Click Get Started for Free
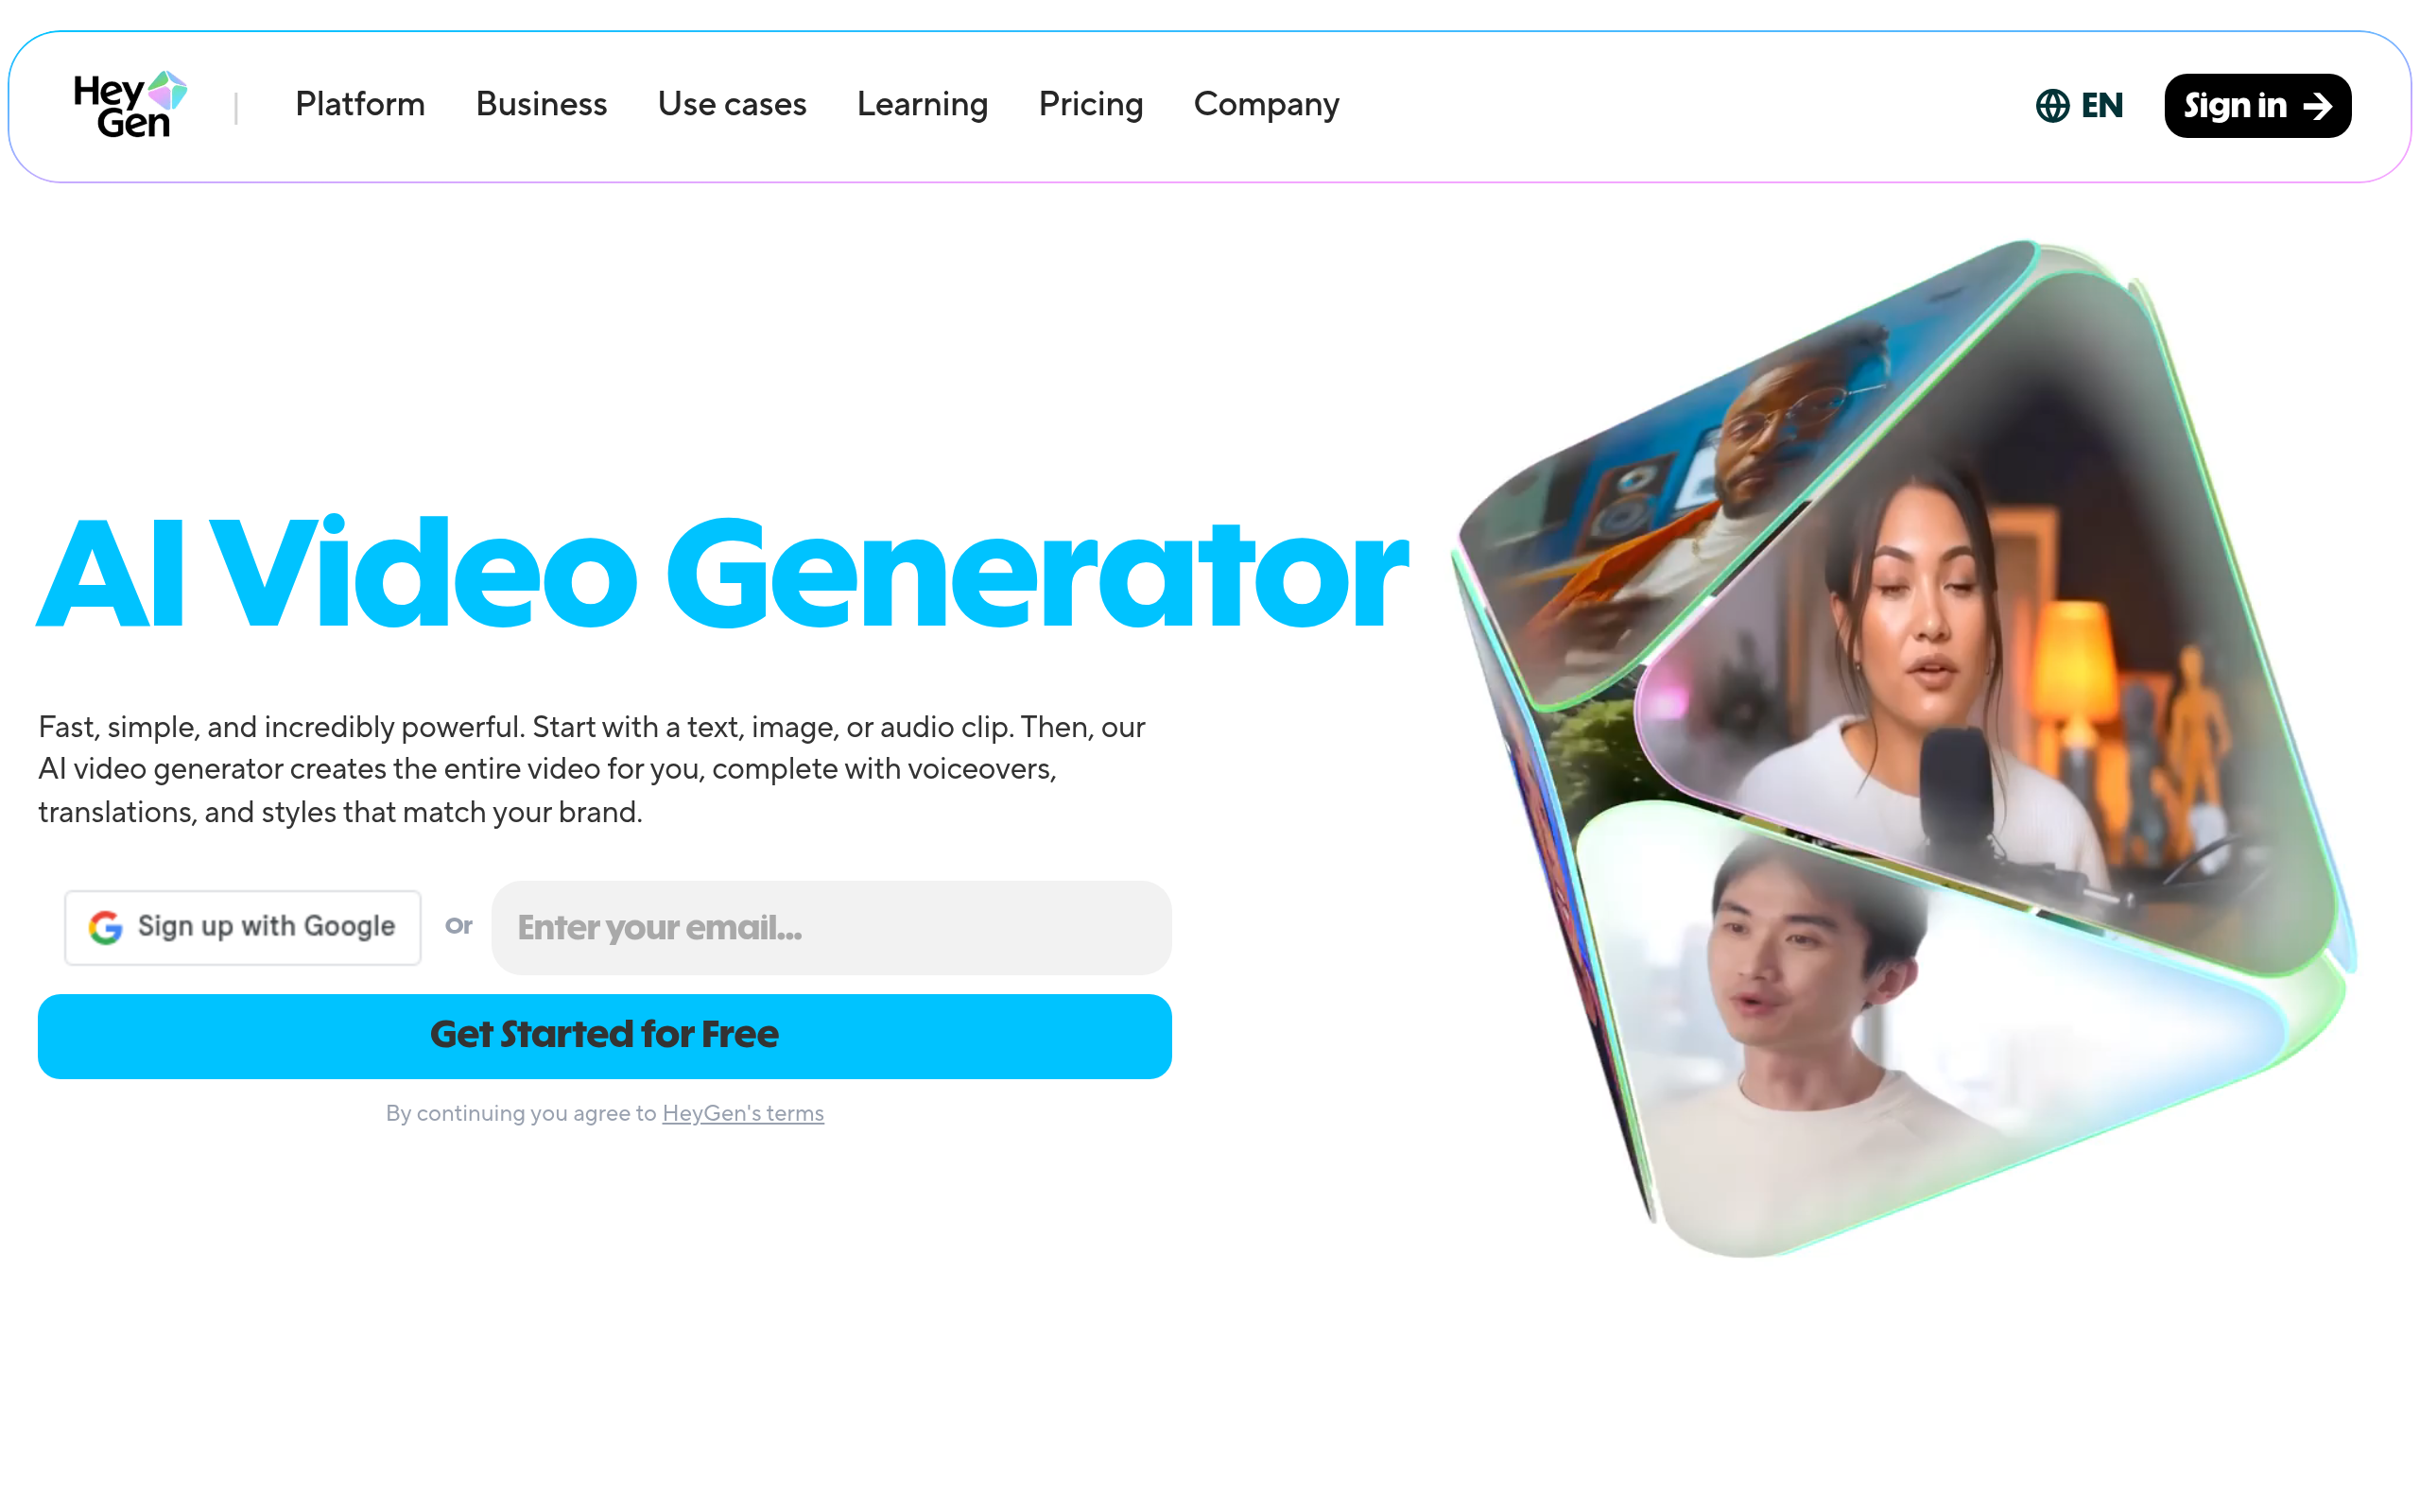Screen dimensions: 2420x1512 coord(604,1036)
